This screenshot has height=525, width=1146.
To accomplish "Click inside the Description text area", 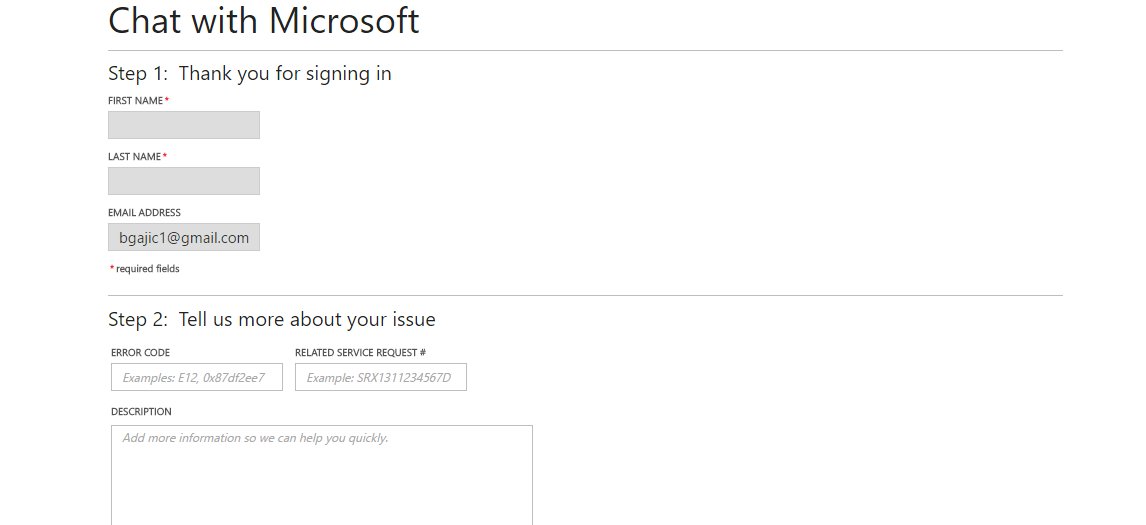I will (x=322, y=475).
